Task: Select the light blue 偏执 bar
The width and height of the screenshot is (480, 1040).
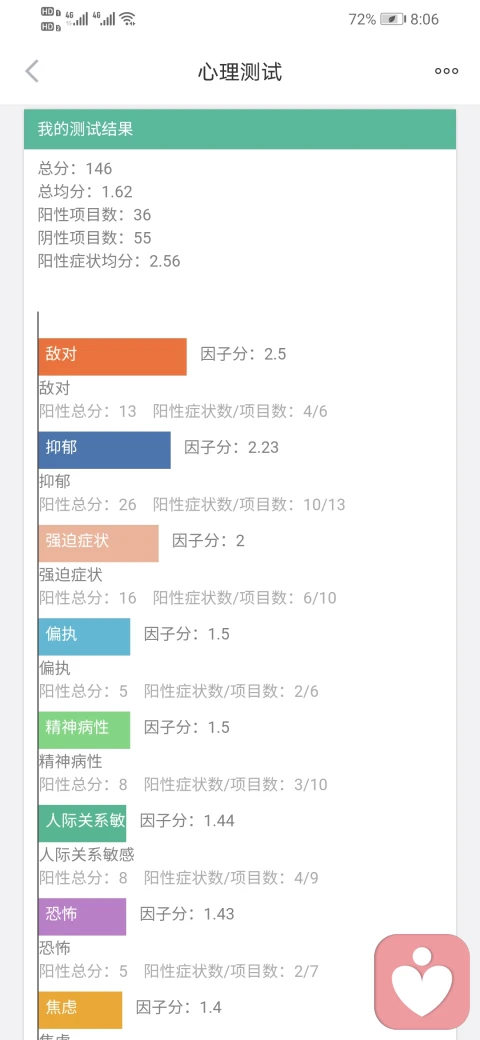Action: click(x=84, y=637)
